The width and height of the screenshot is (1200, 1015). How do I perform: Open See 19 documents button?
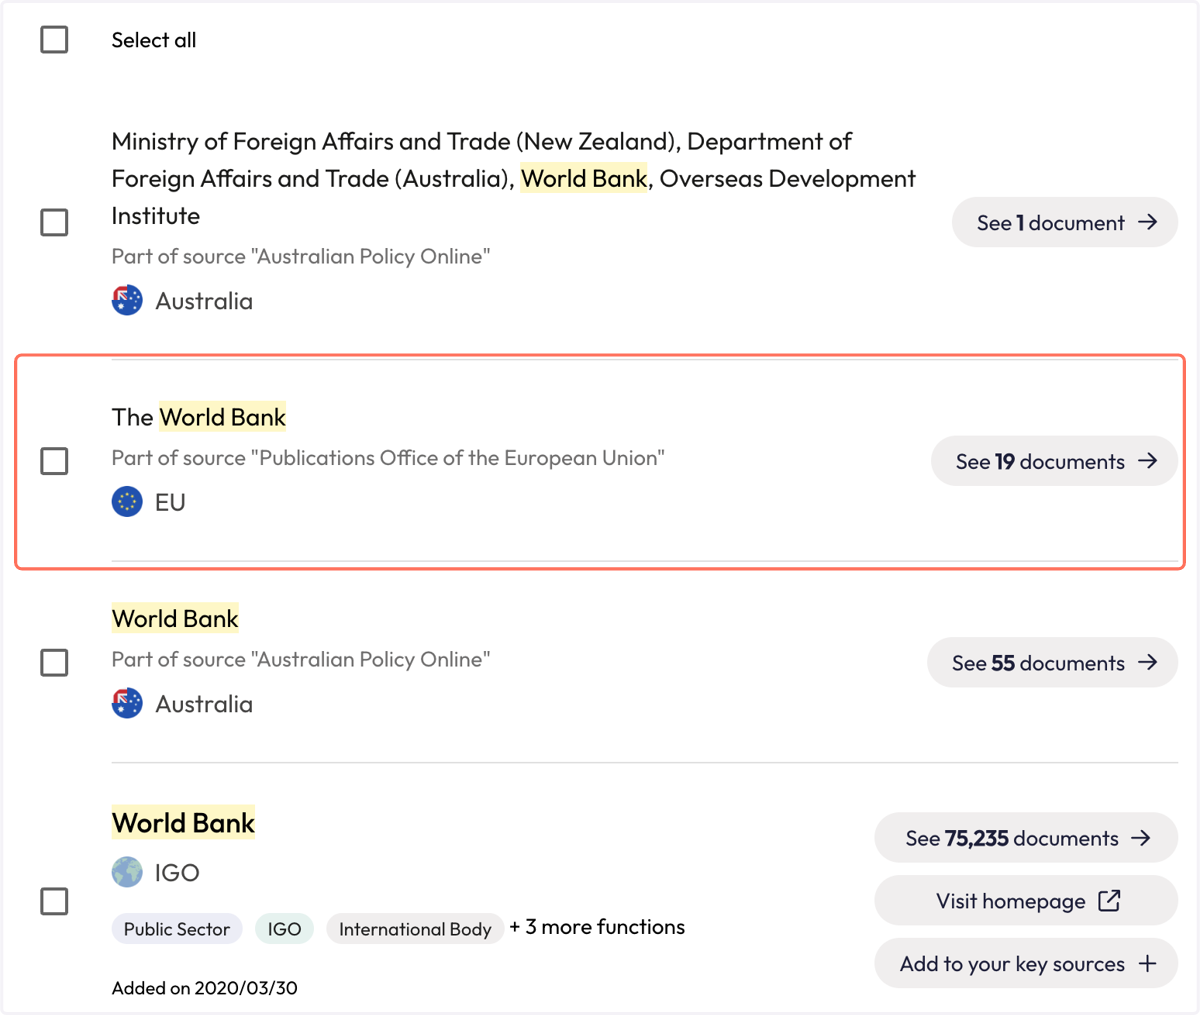1054,461
